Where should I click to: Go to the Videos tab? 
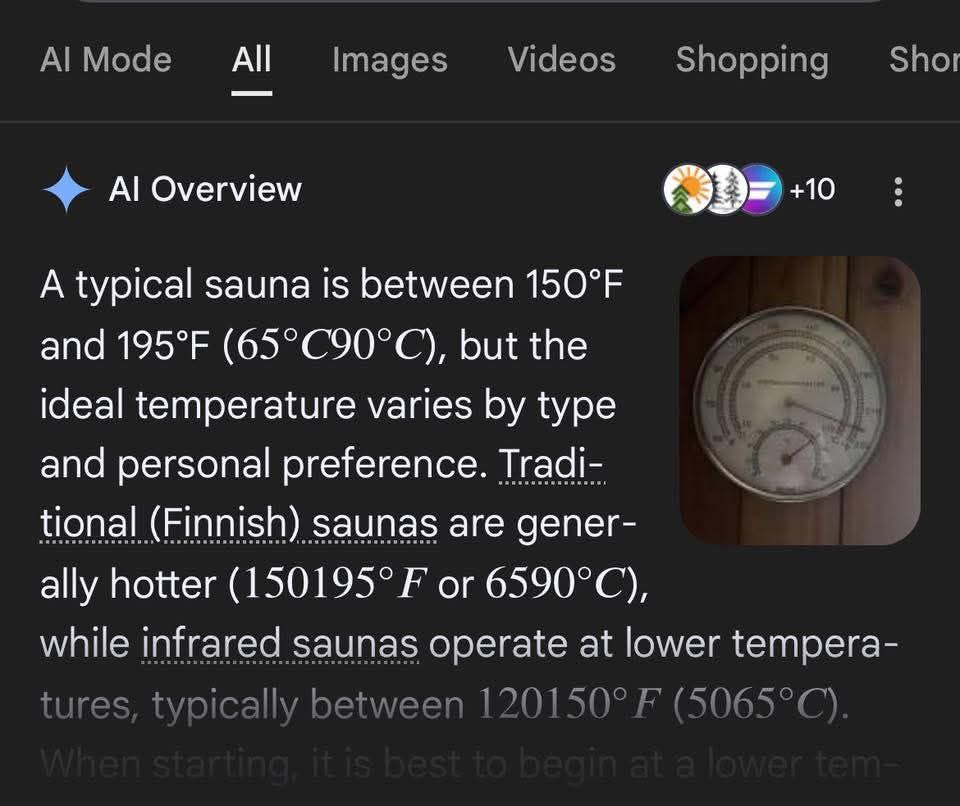point(562,60)
